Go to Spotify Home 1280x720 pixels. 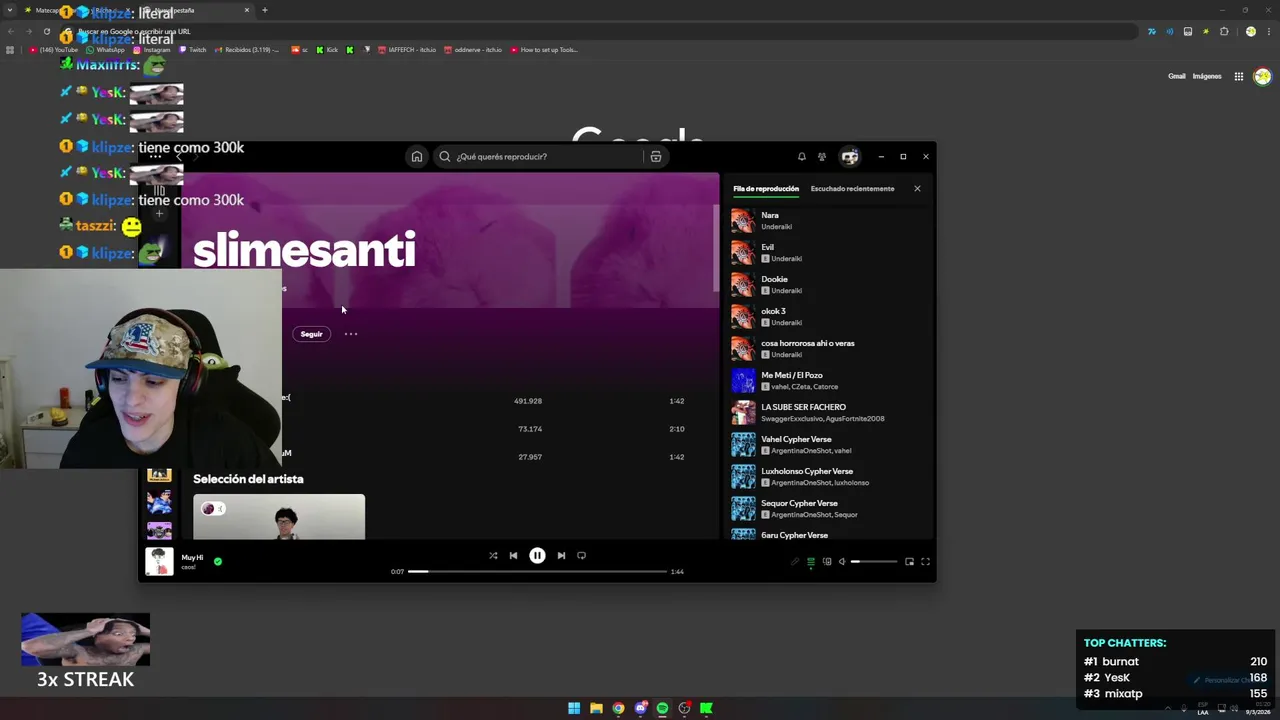point(417,156)
